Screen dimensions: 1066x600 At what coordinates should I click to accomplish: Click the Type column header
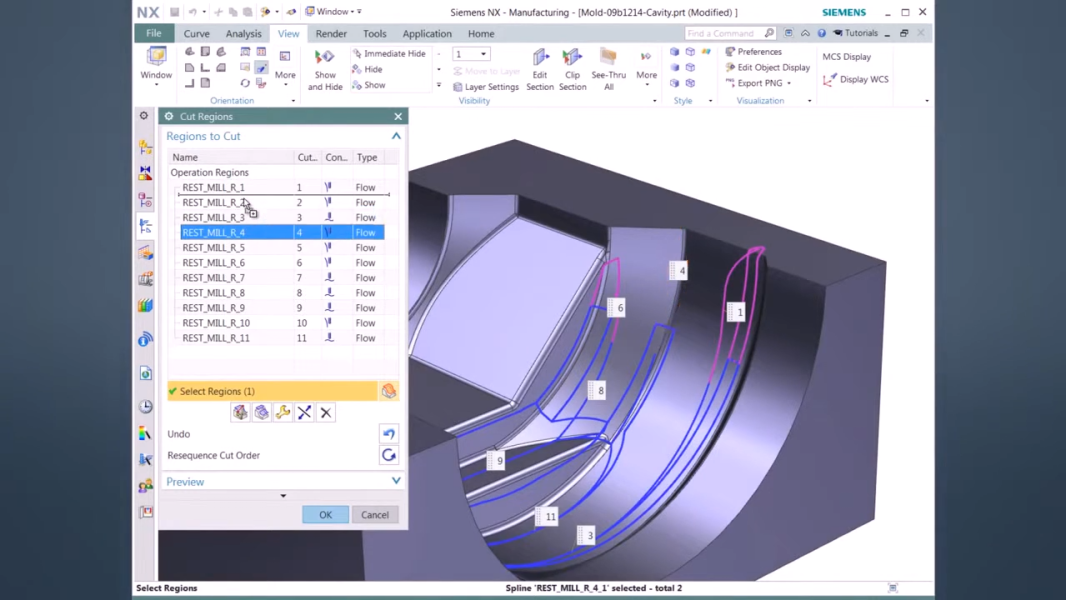pos(367,157)
